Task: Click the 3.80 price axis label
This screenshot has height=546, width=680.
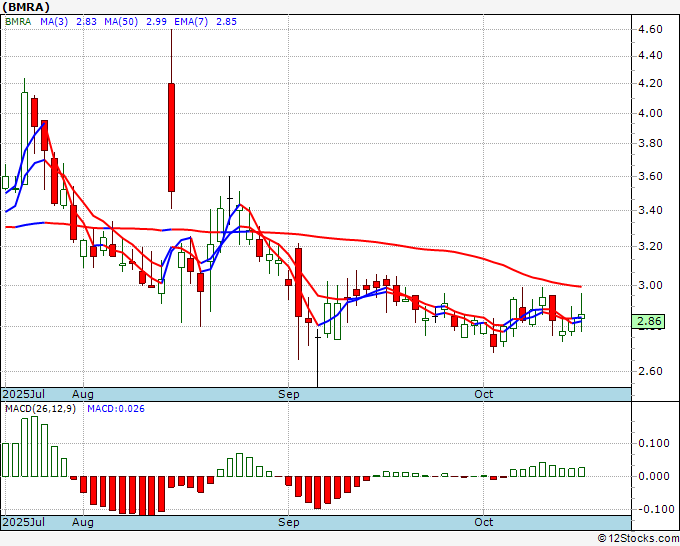Action: click(x=651, y=143)
